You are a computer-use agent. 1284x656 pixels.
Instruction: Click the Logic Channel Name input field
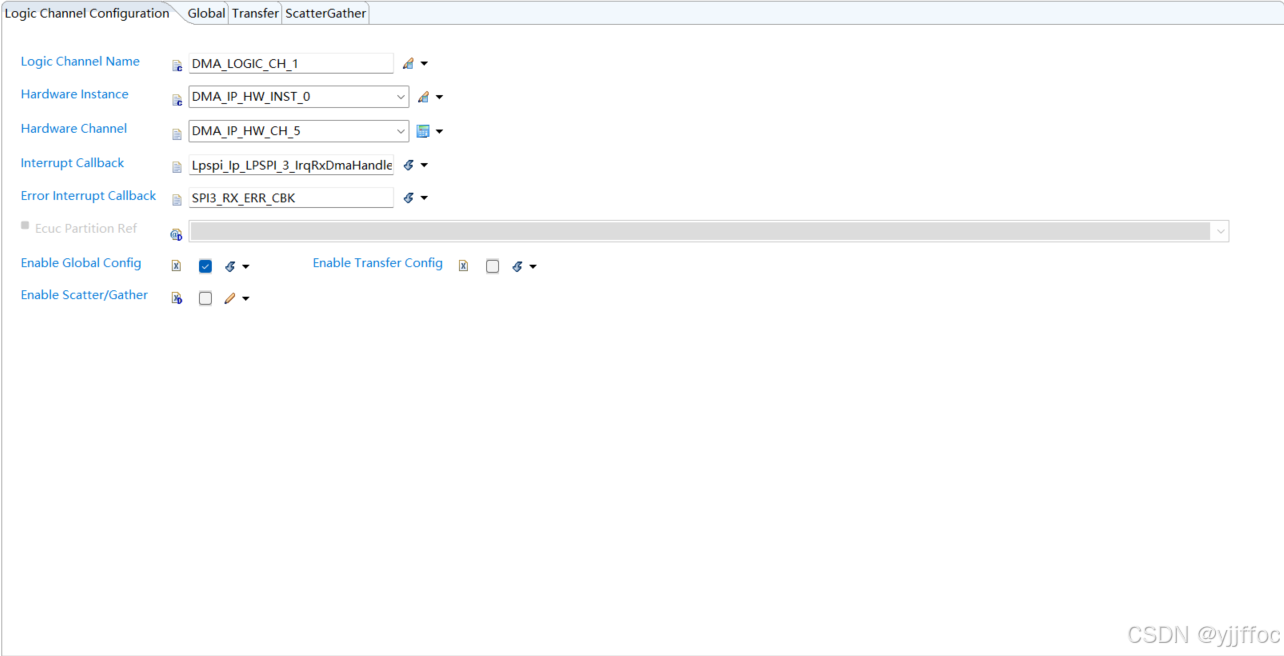coord(291,63)
